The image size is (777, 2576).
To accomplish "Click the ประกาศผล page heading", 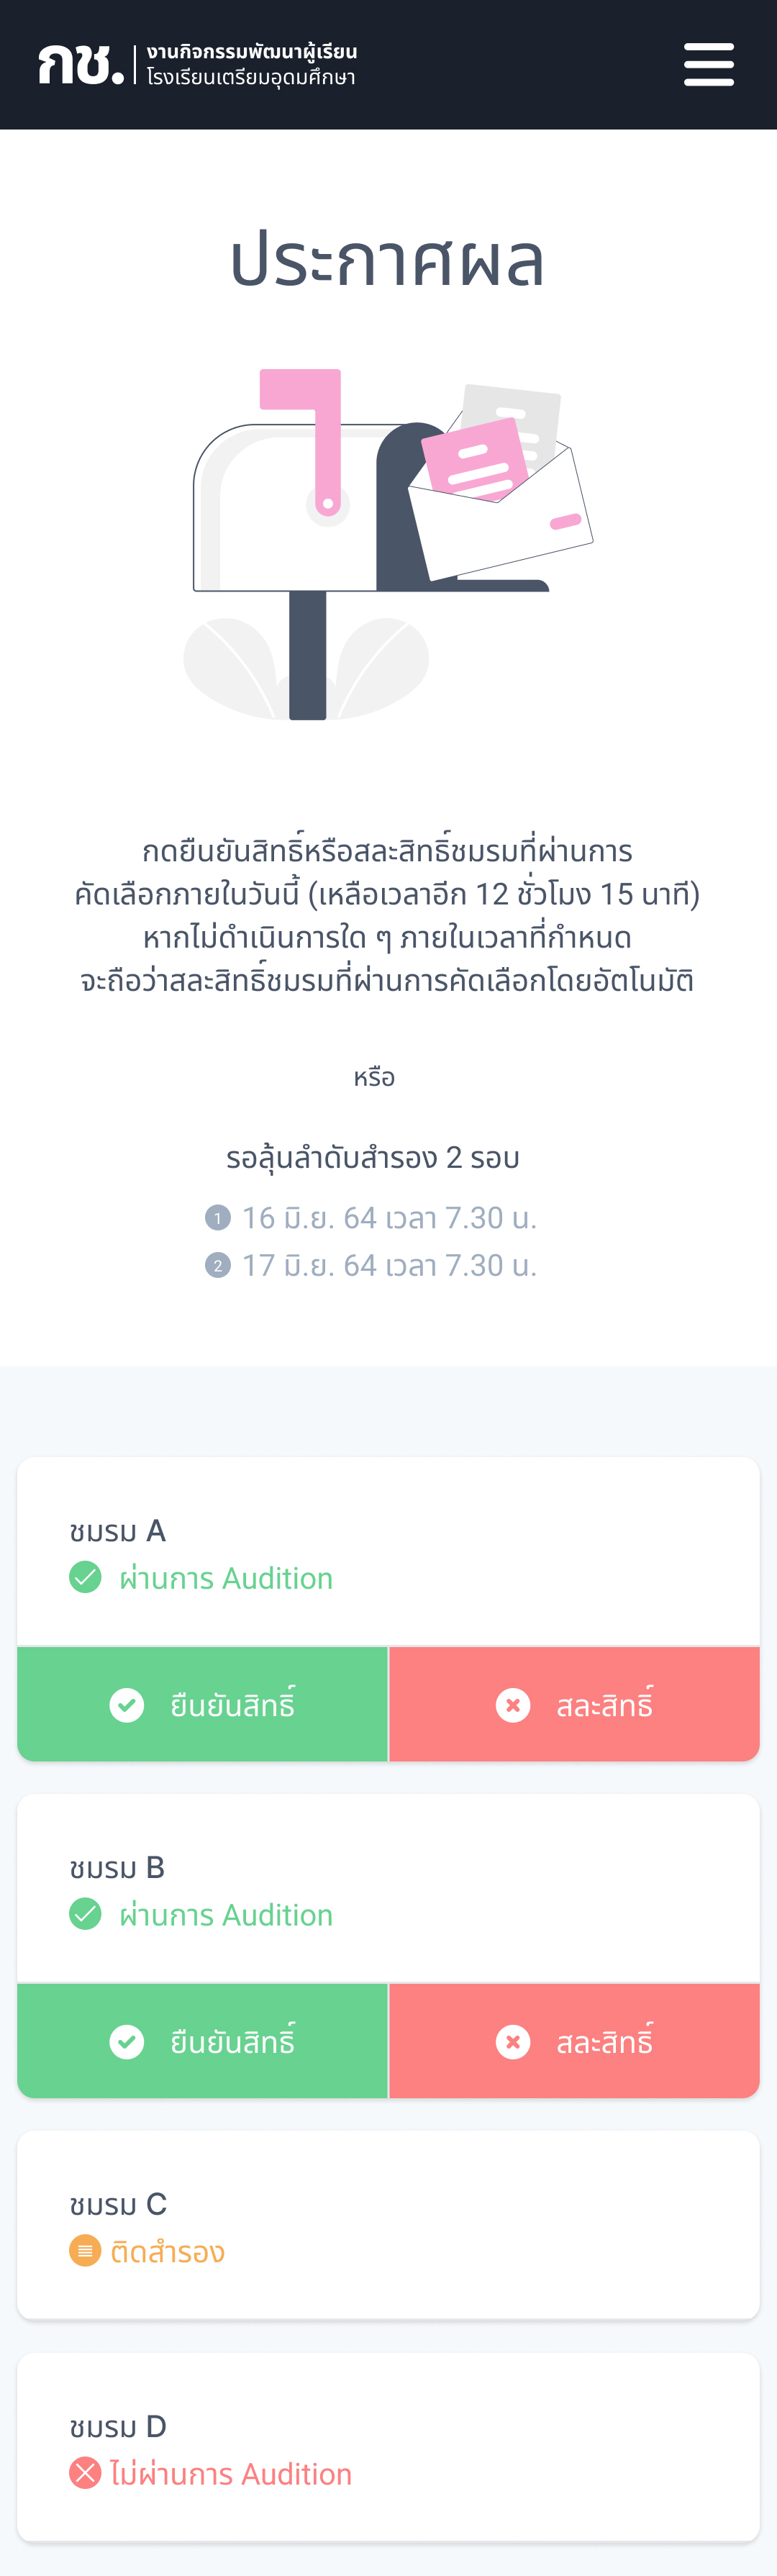I will click(x=387, y=259).
